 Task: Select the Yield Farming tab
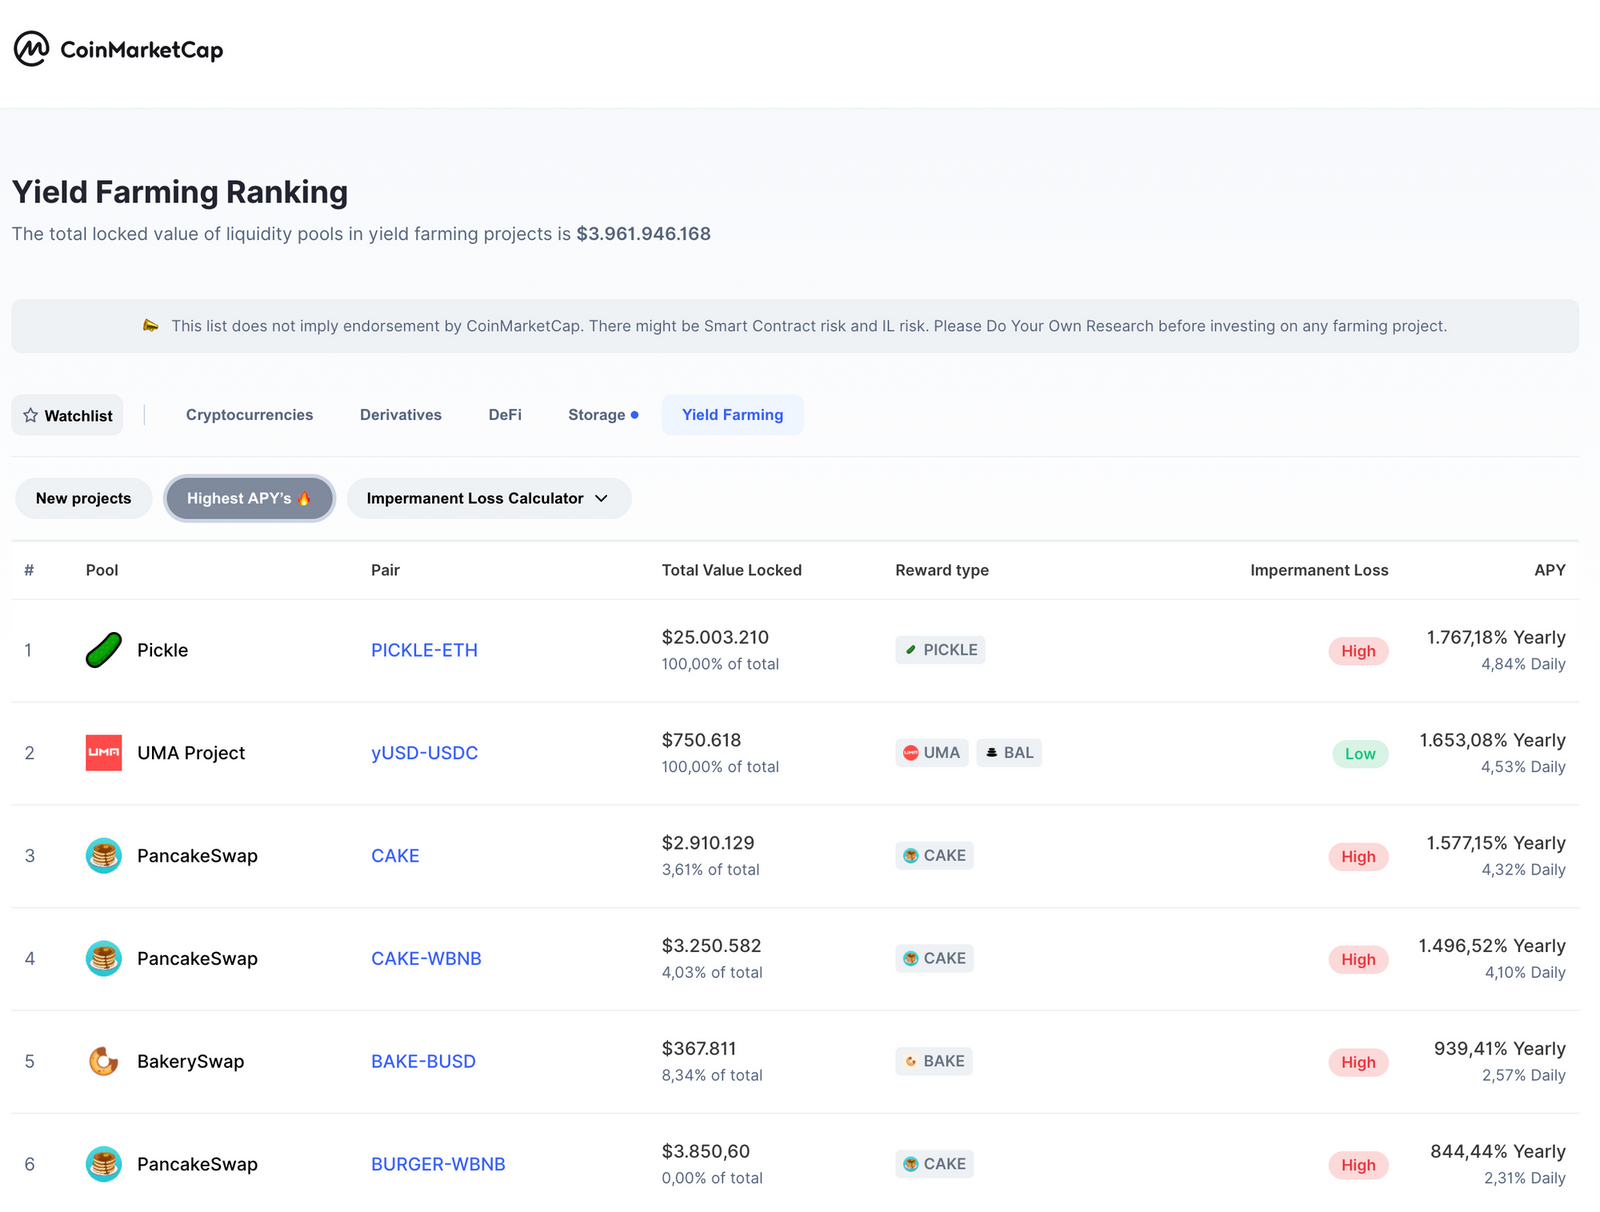tap(733, 415)
